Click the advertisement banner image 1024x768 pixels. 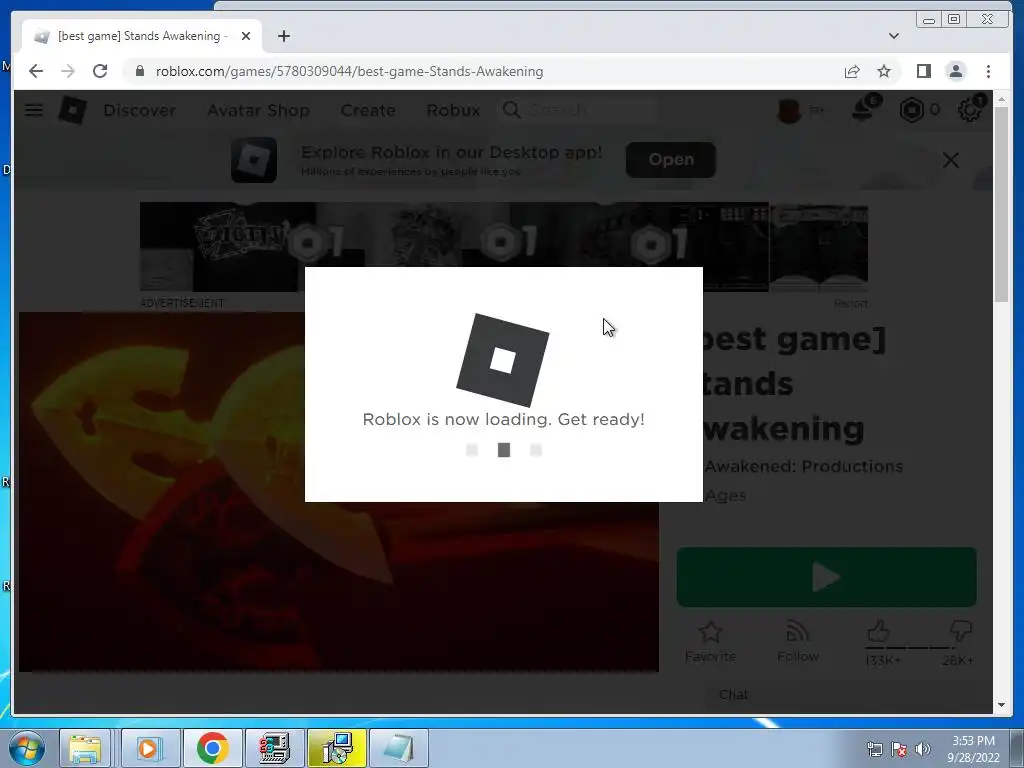[x=504, y=247]
